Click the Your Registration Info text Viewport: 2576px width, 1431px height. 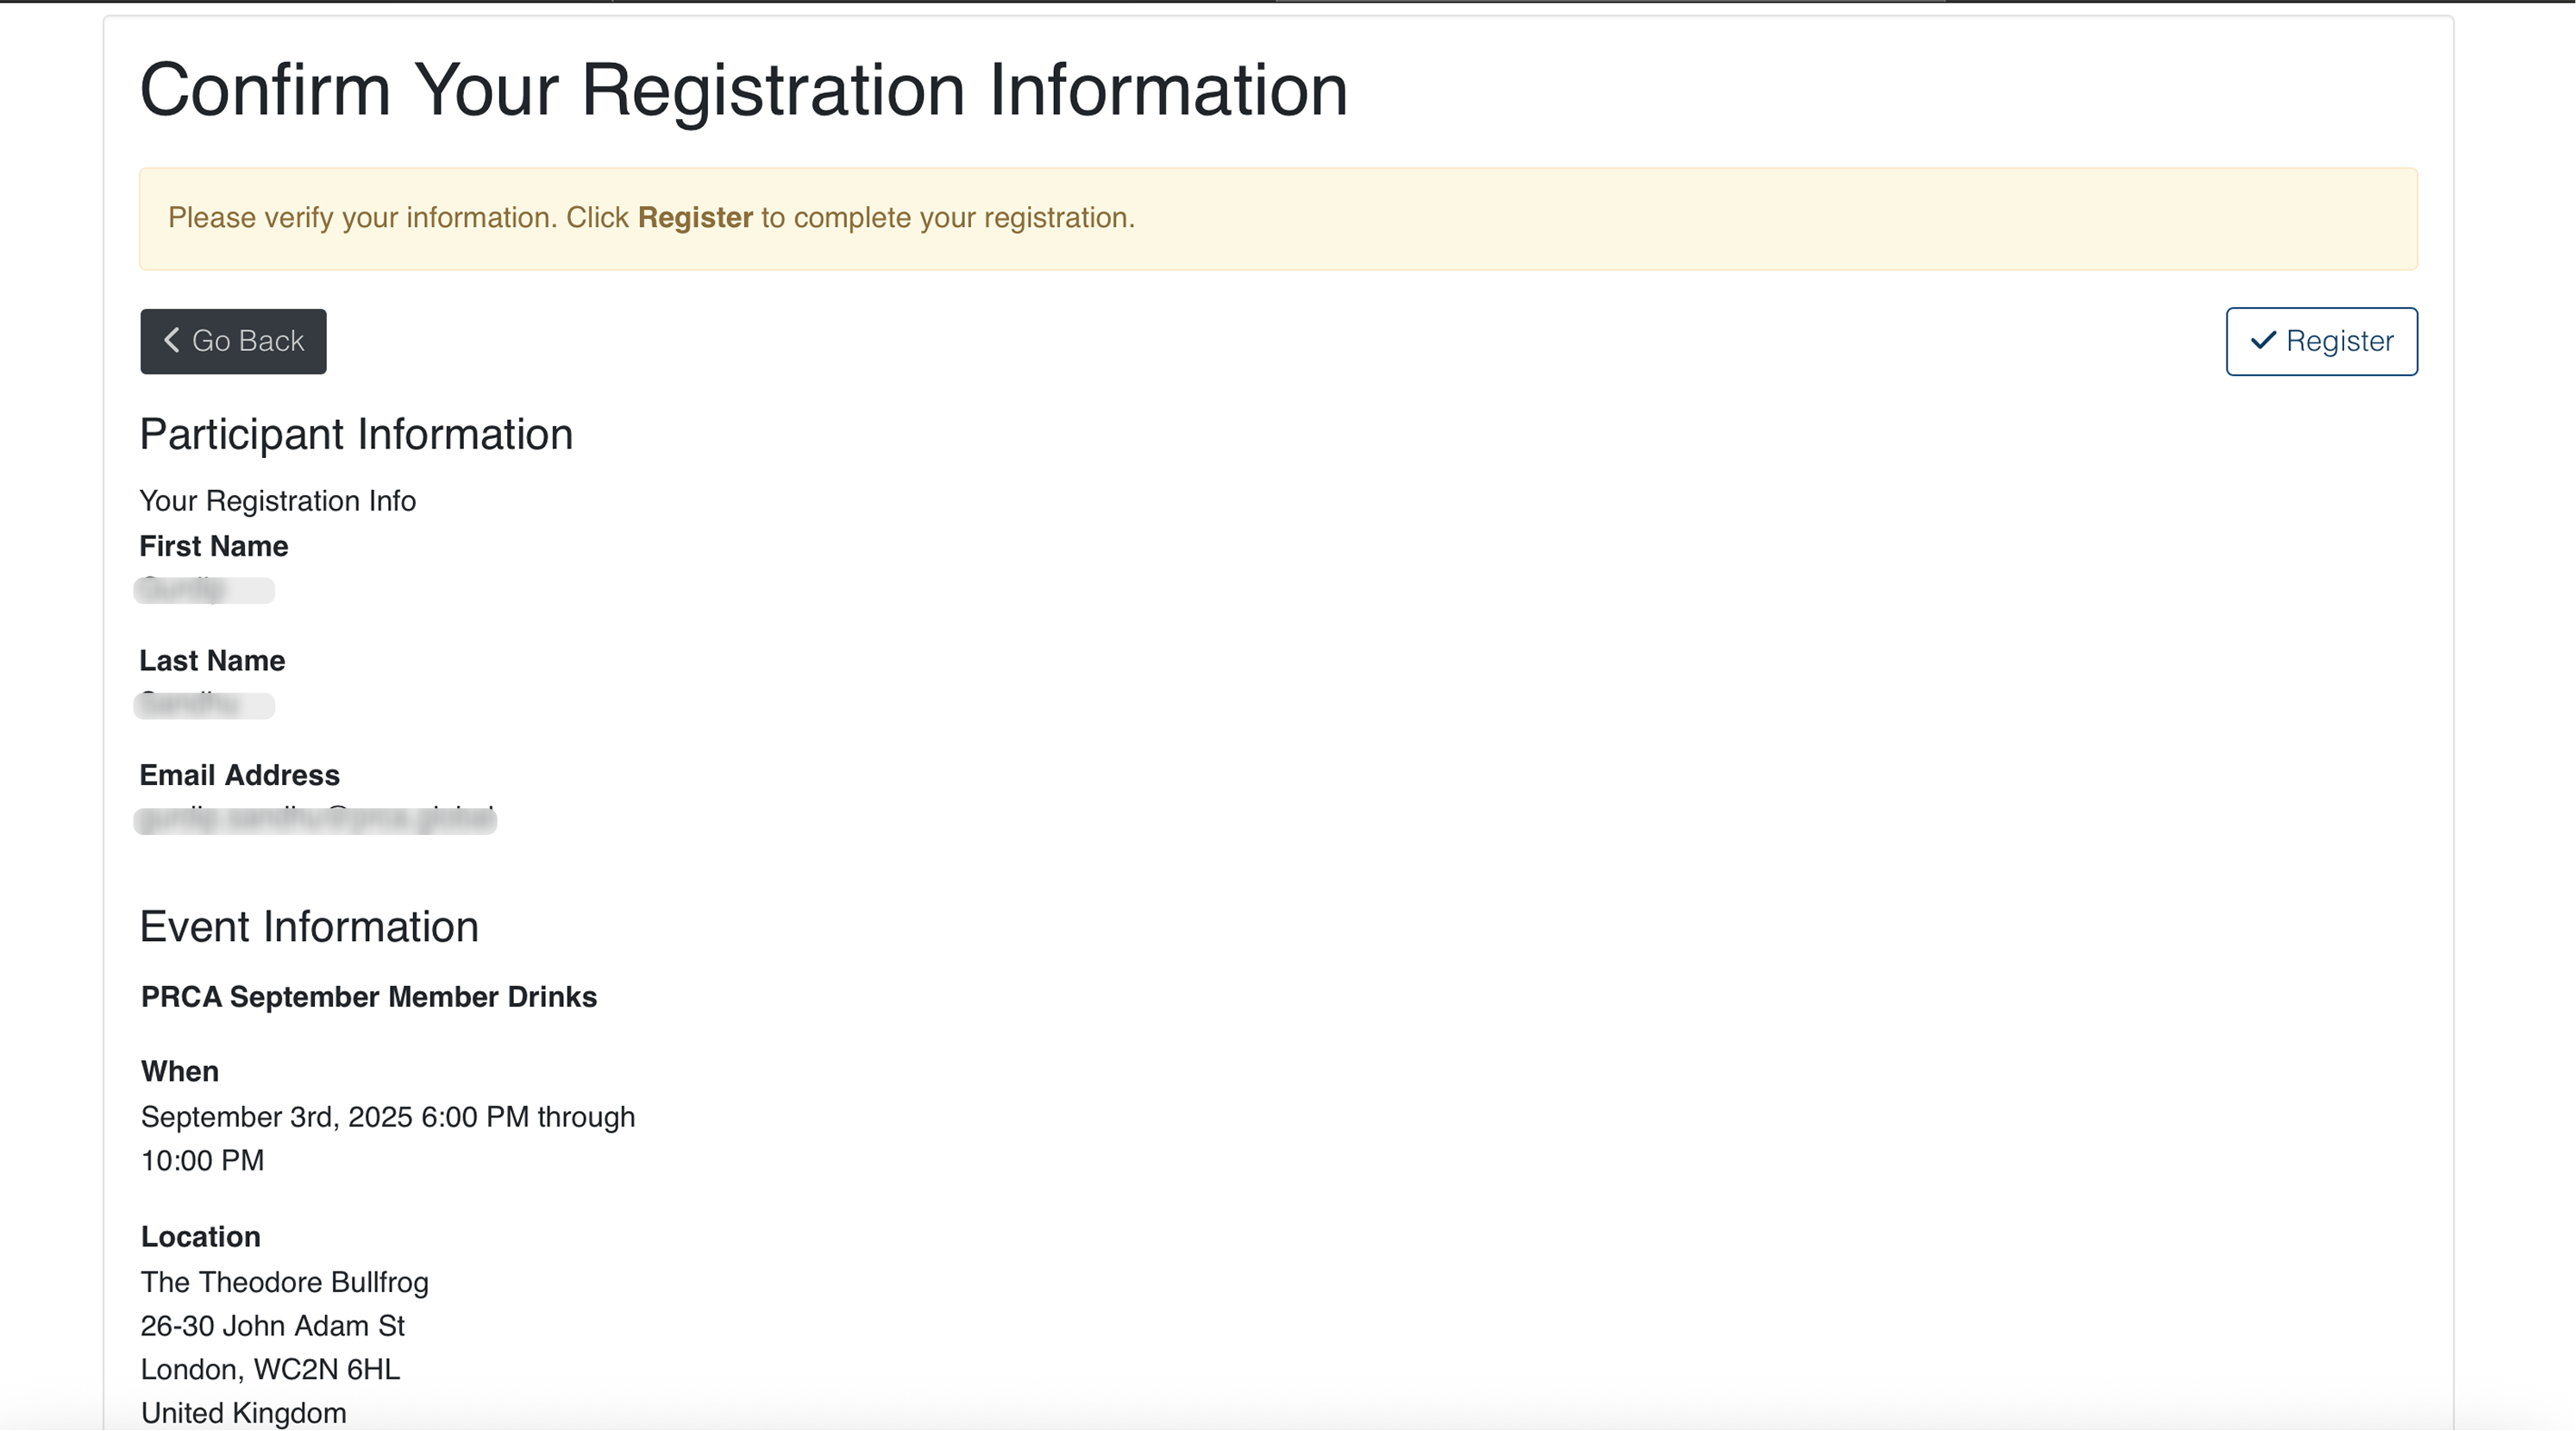pos(277,500)
